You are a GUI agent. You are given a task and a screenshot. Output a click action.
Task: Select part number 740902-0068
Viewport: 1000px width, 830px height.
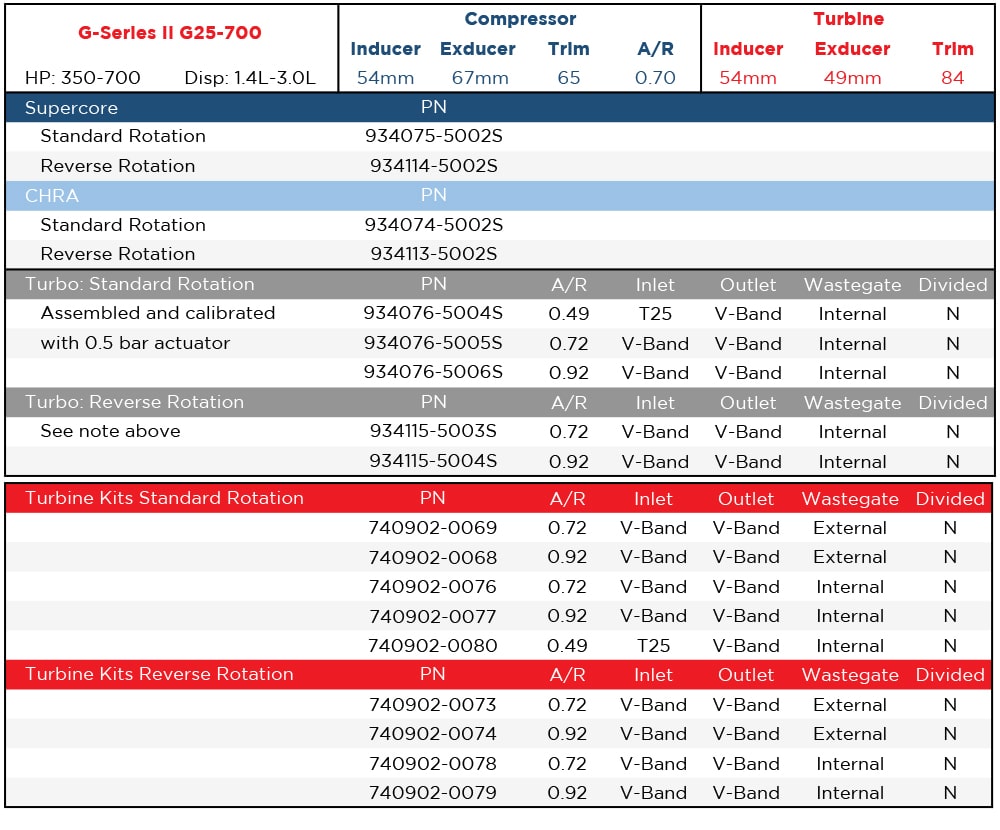[432, 557]
